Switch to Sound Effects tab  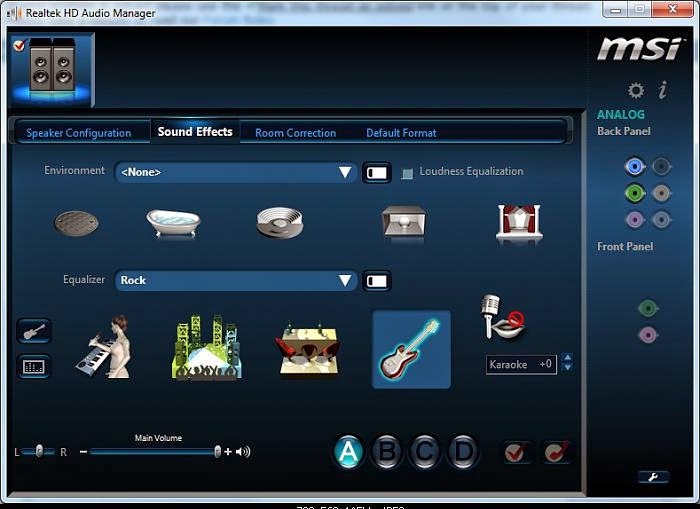coord(195,132)
